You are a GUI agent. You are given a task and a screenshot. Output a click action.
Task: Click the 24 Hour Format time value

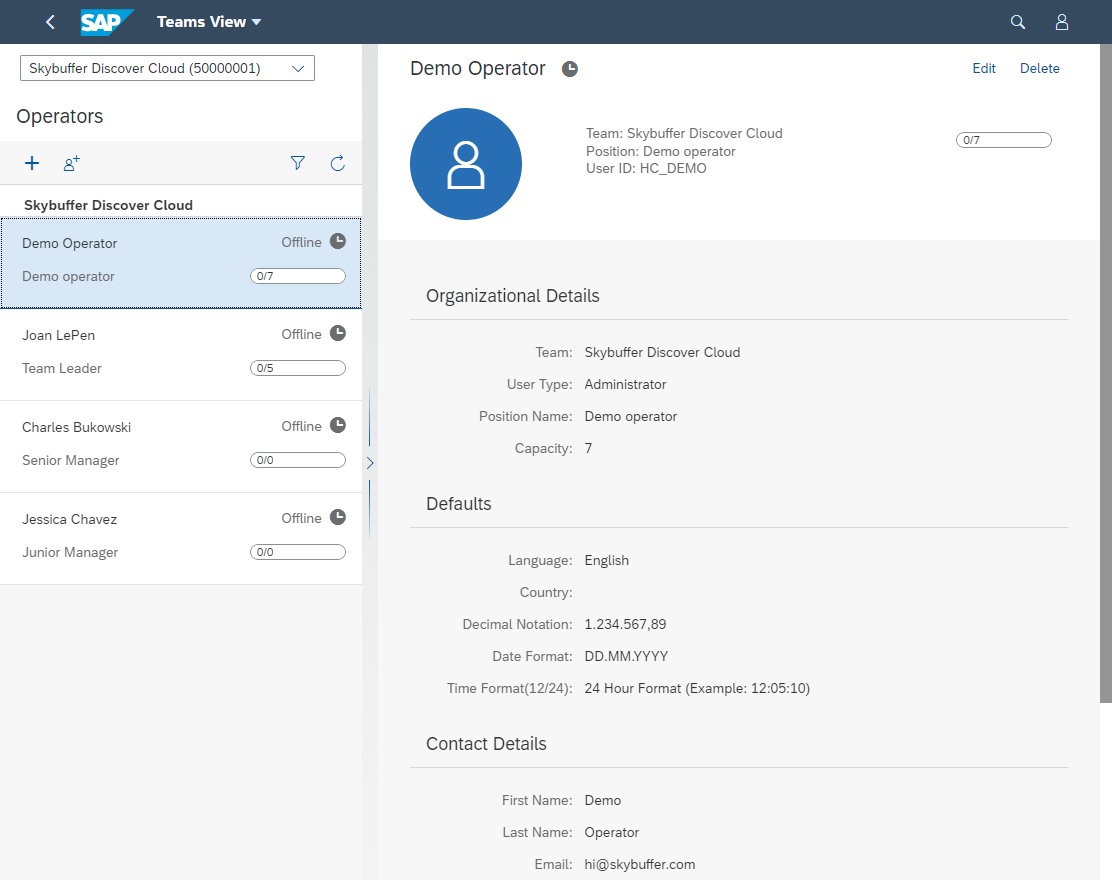(x=697, y=688)
